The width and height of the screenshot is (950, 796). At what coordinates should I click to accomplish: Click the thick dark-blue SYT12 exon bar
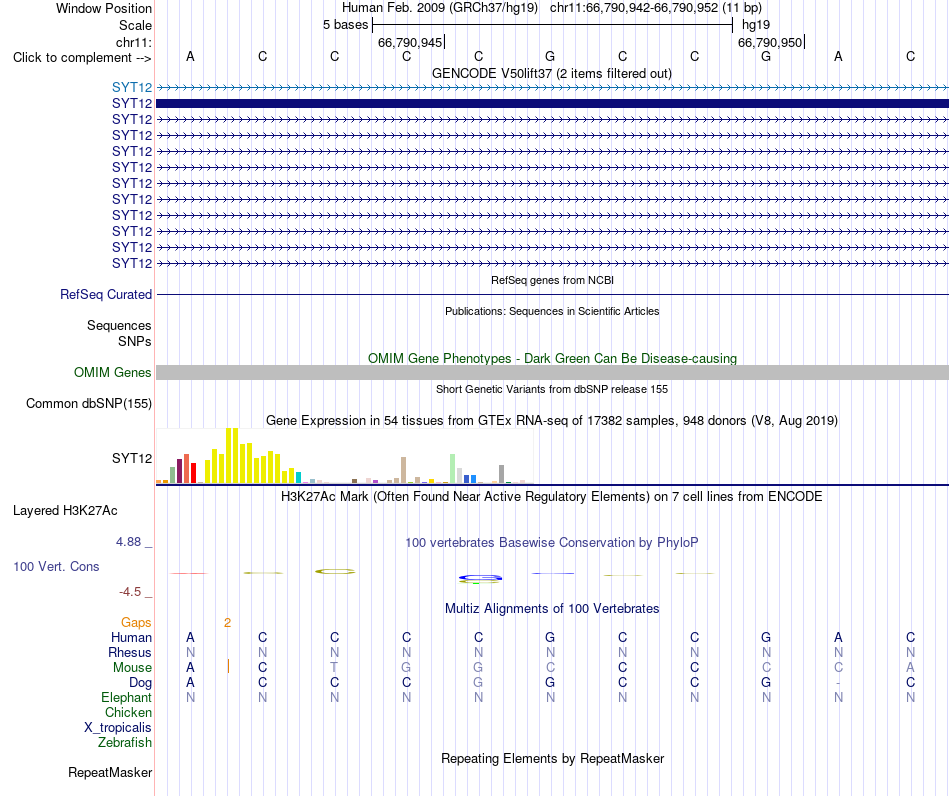[x=552, y=104]
